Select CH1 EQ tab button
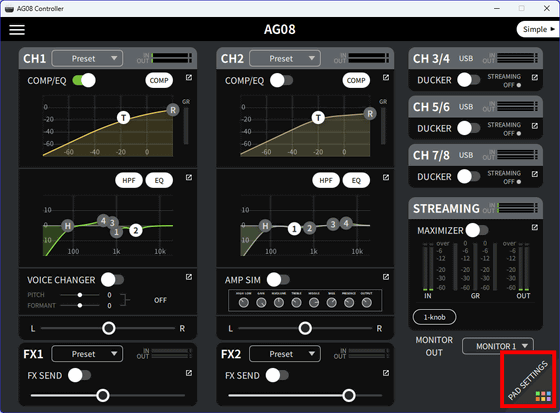The height and width of the screenshot is (413, 560). [159, 180]
